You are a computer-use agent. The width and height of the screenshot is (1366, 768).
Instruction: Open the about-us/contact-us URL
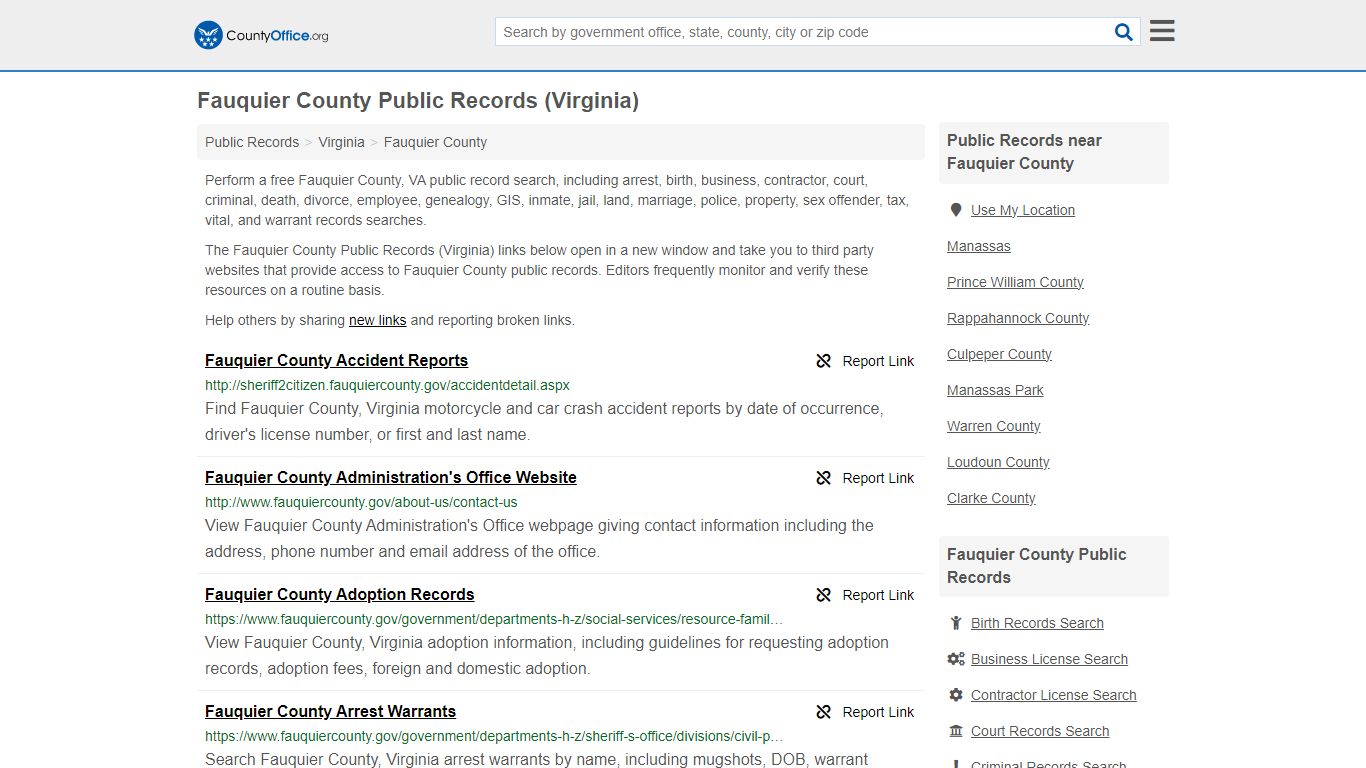(x=361, y=502)
